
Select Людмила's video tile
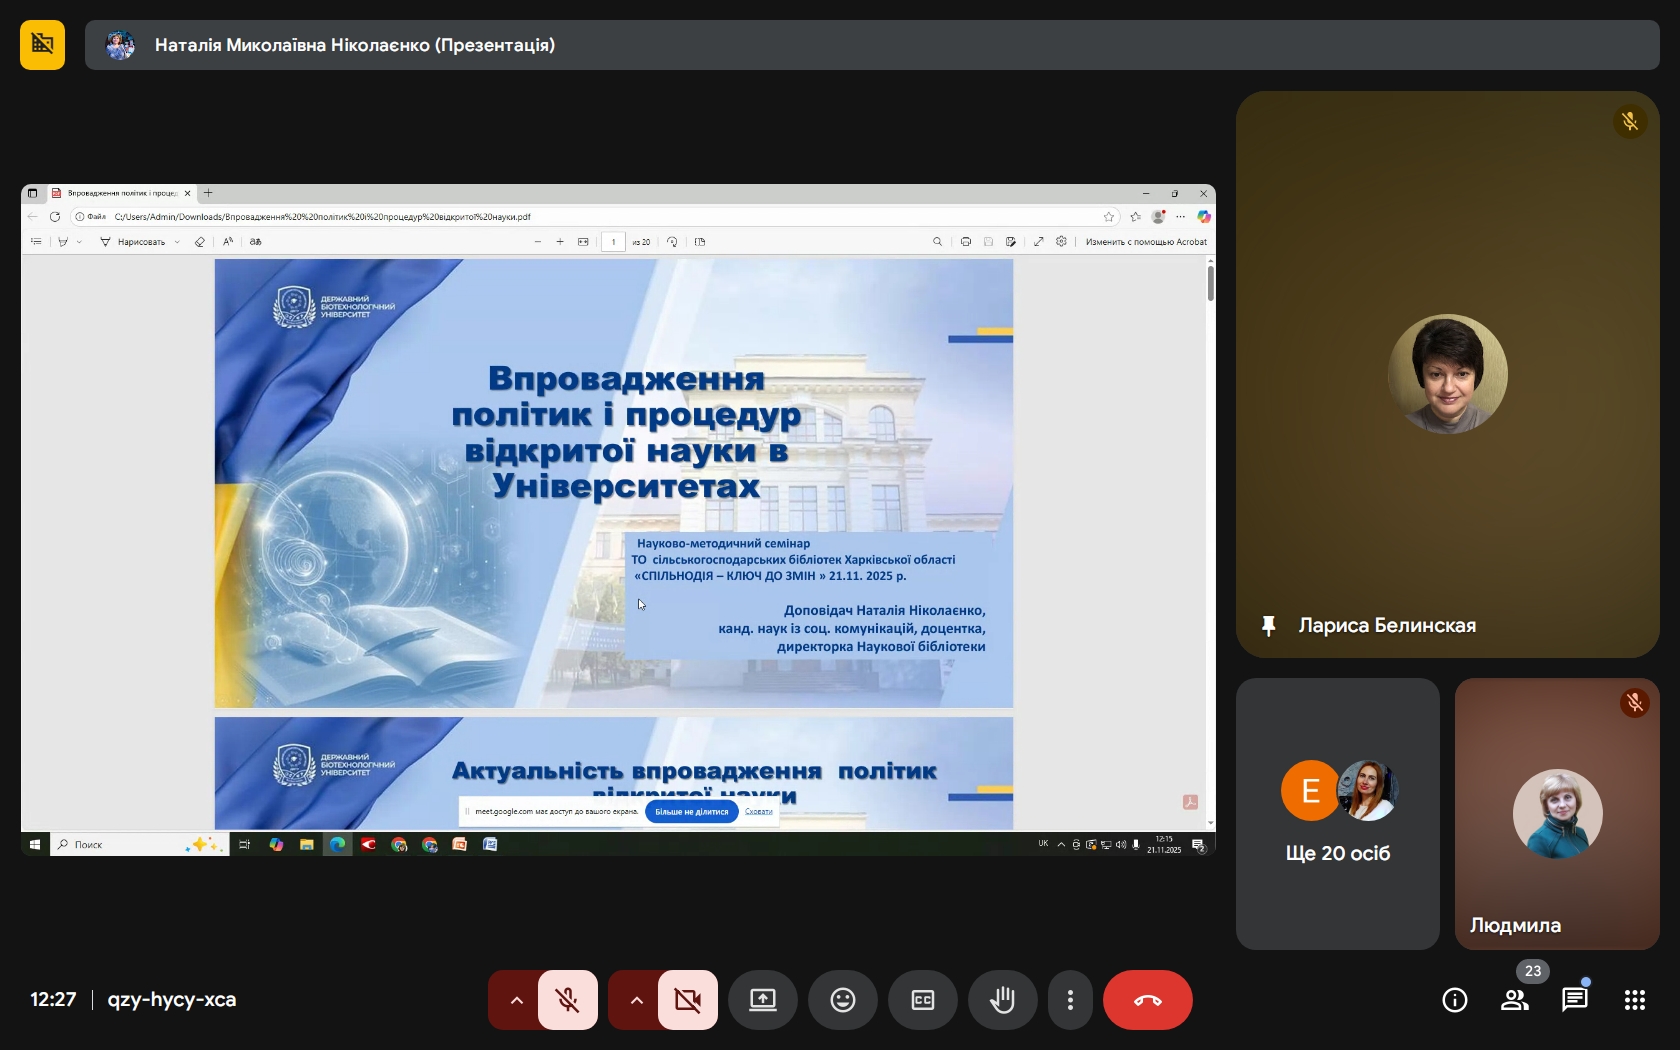coord(1556,814)
